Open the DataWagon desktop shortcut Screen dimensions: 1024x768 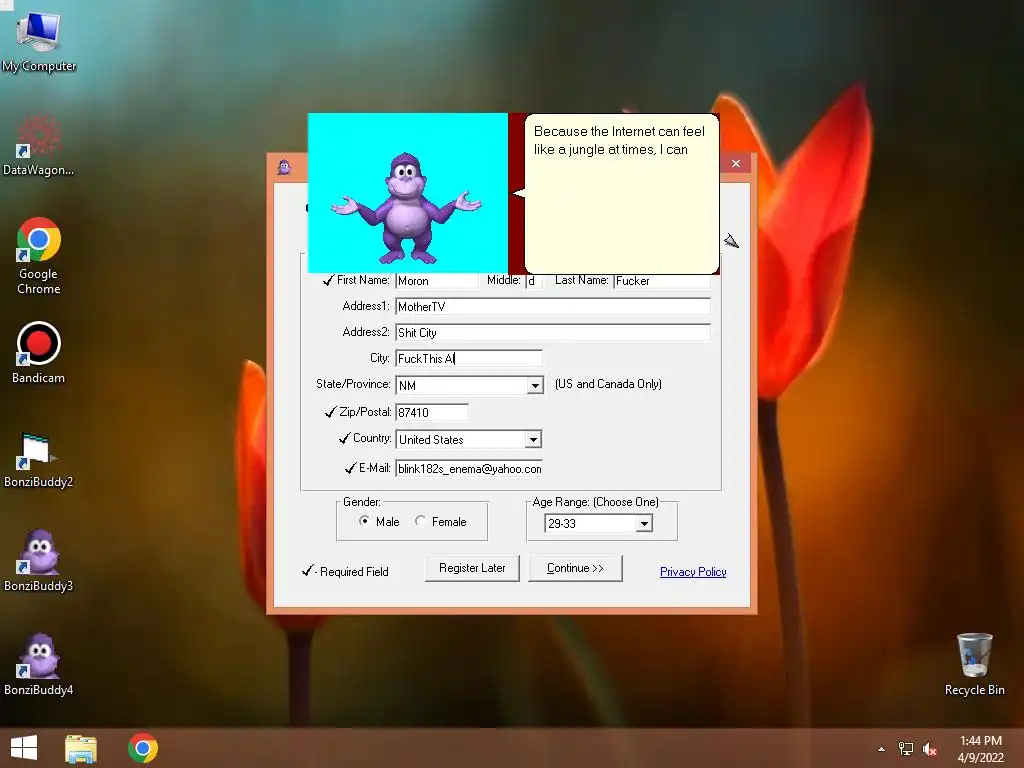pyautogui.click(x=39, y=144)
